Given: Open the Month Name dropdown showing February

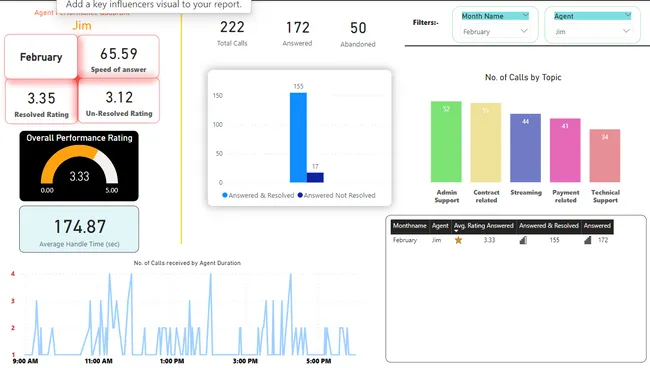Looking at the screenshot, I should pyautogui.click(x=495, y=31).
